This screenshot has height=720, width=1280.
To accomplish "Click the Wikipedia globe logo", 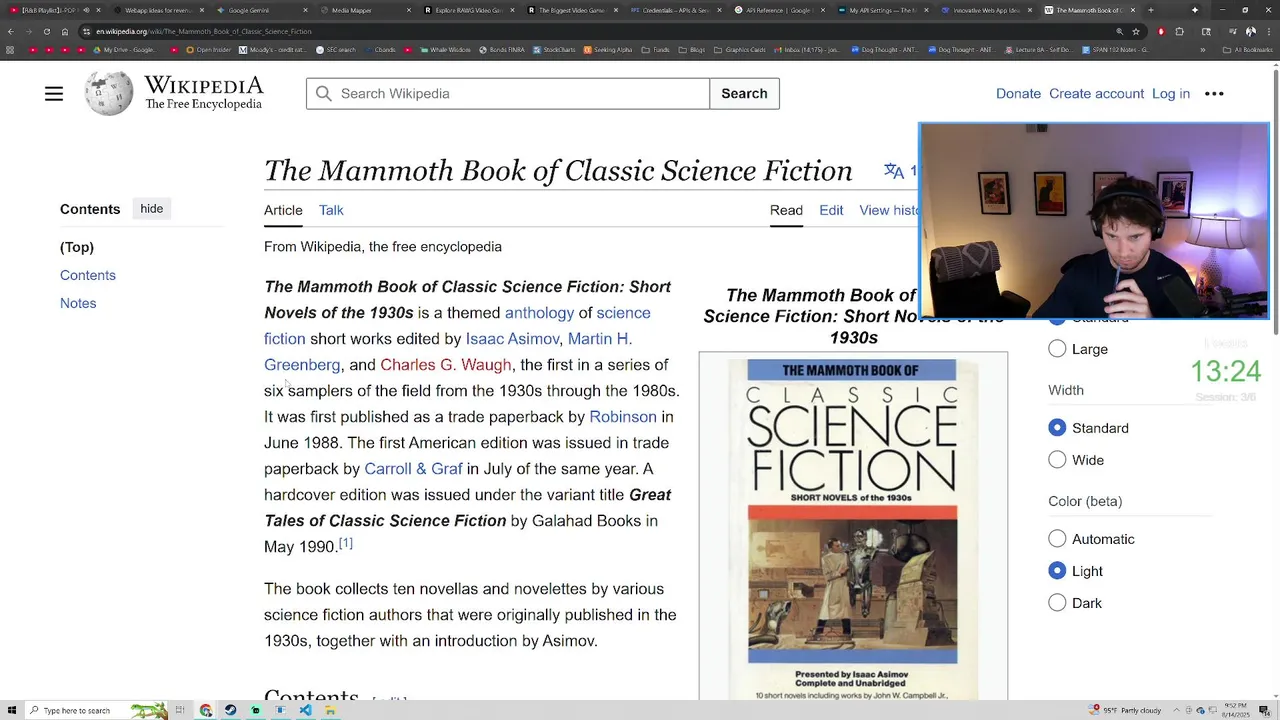I will point(109,94).
